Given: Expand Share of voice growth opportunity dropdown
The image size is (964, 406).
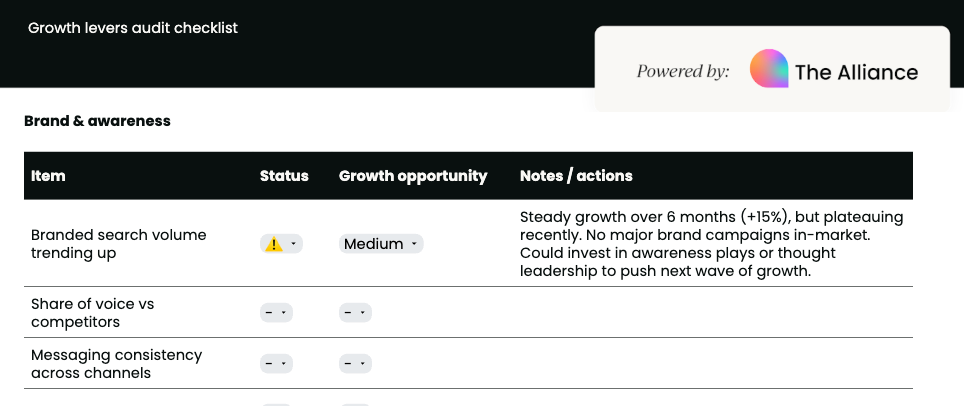Looking at the screenshot, I should pos(355,313).
